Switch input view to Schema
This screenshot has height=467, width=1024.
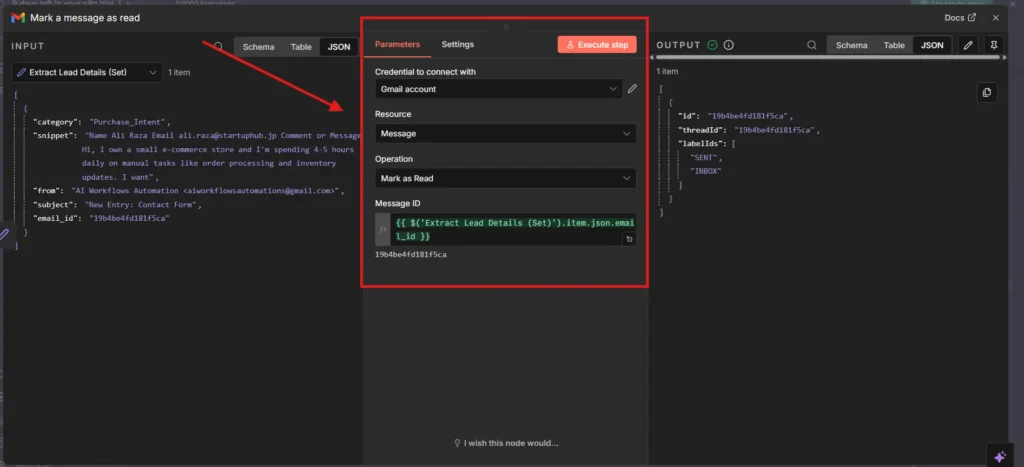click(259, 47)
